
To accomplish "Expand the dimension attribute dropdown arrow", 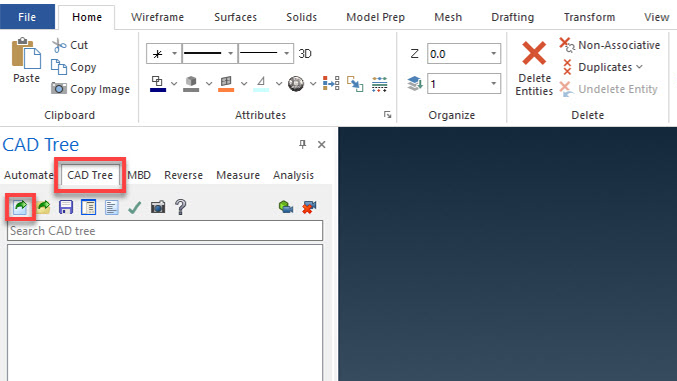I will (x=279, y=83).
